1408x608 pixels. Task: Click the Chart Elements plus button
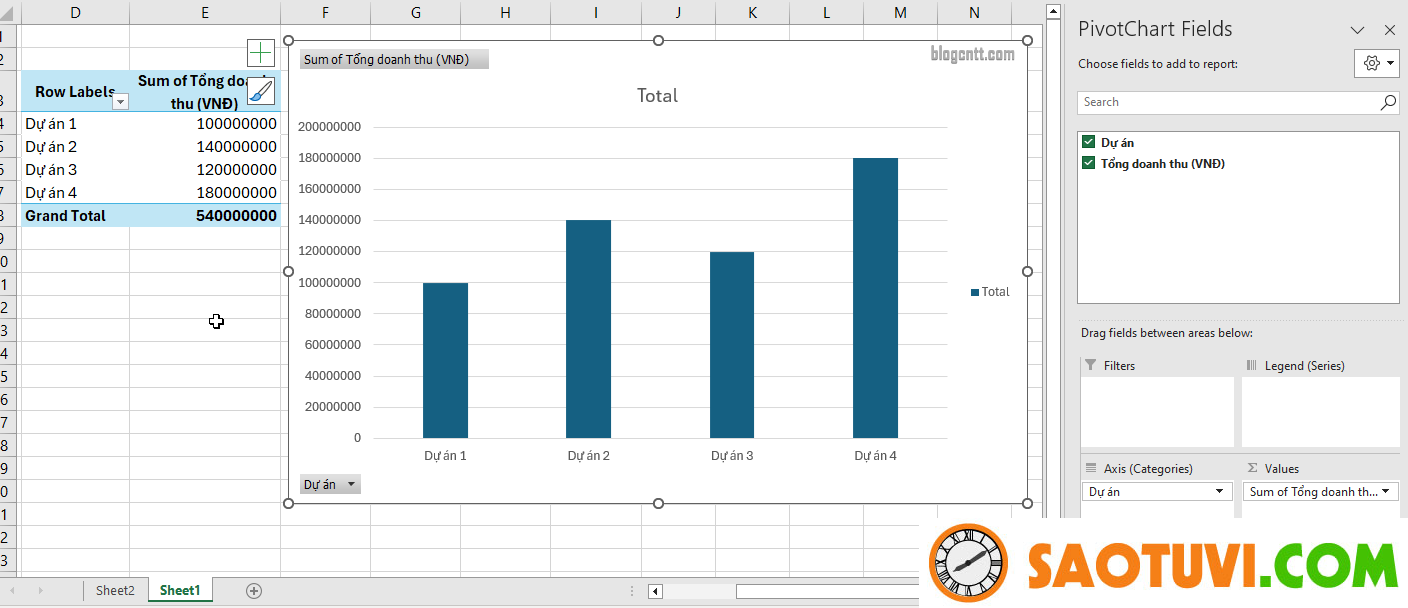tap(260, 53)
